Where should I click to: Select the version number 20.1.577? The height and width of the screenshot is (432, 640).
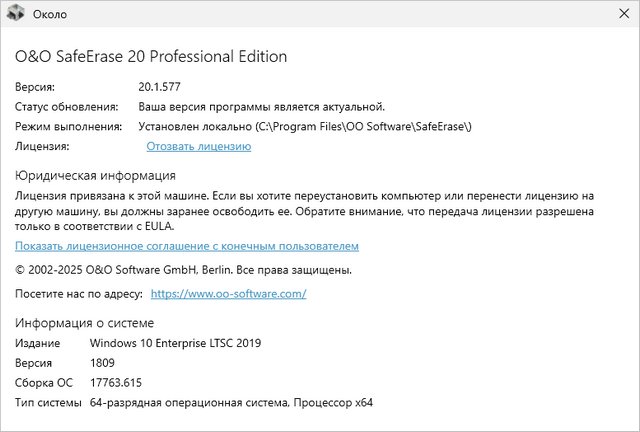(160, 87)
